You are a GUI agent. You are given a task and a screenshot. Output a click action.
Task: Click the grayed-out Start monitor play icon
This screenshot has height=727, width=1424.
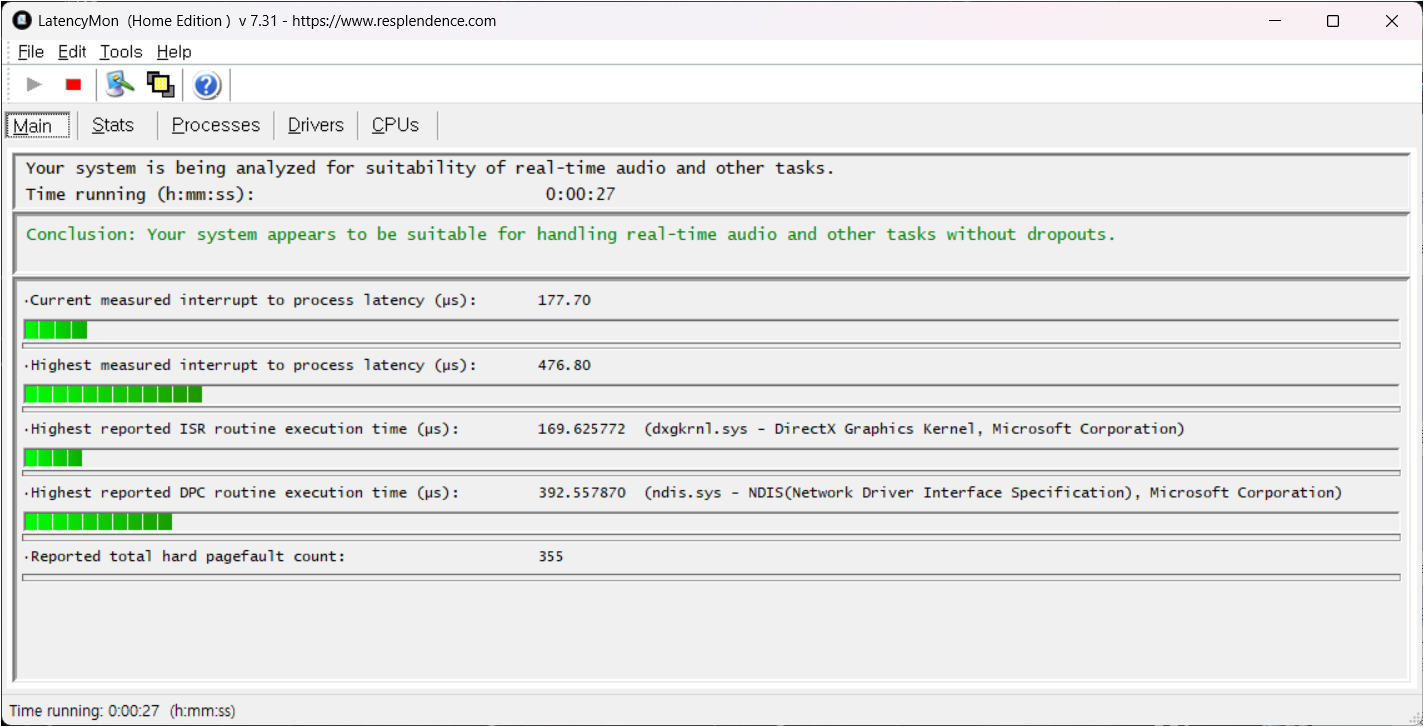[x=34, y=85]
